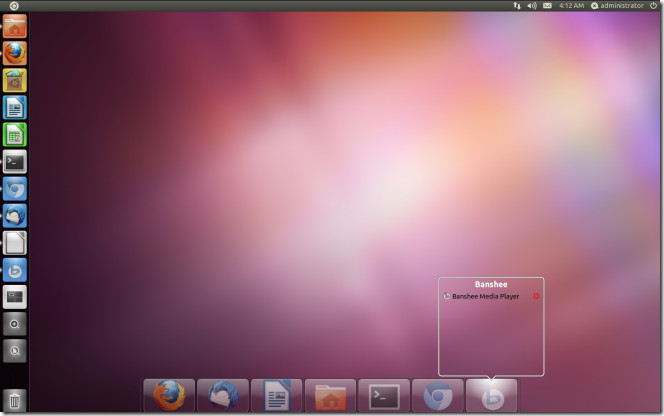This screenshot has width=664, height=416.
Task: Open the Trash in the launcher
Action: click(x=15, y=400)
